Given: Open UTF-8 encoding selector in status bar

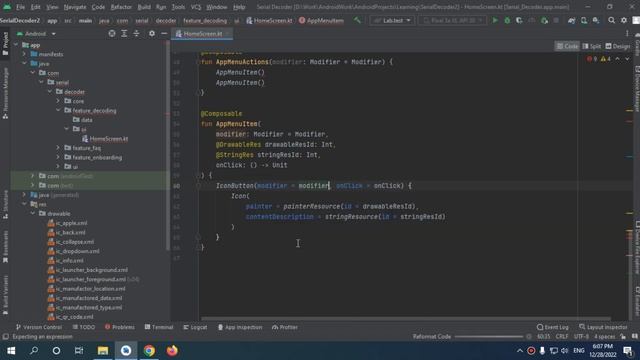Looking at the screenshot, I should pyautogui.click(x=581, y=337).
